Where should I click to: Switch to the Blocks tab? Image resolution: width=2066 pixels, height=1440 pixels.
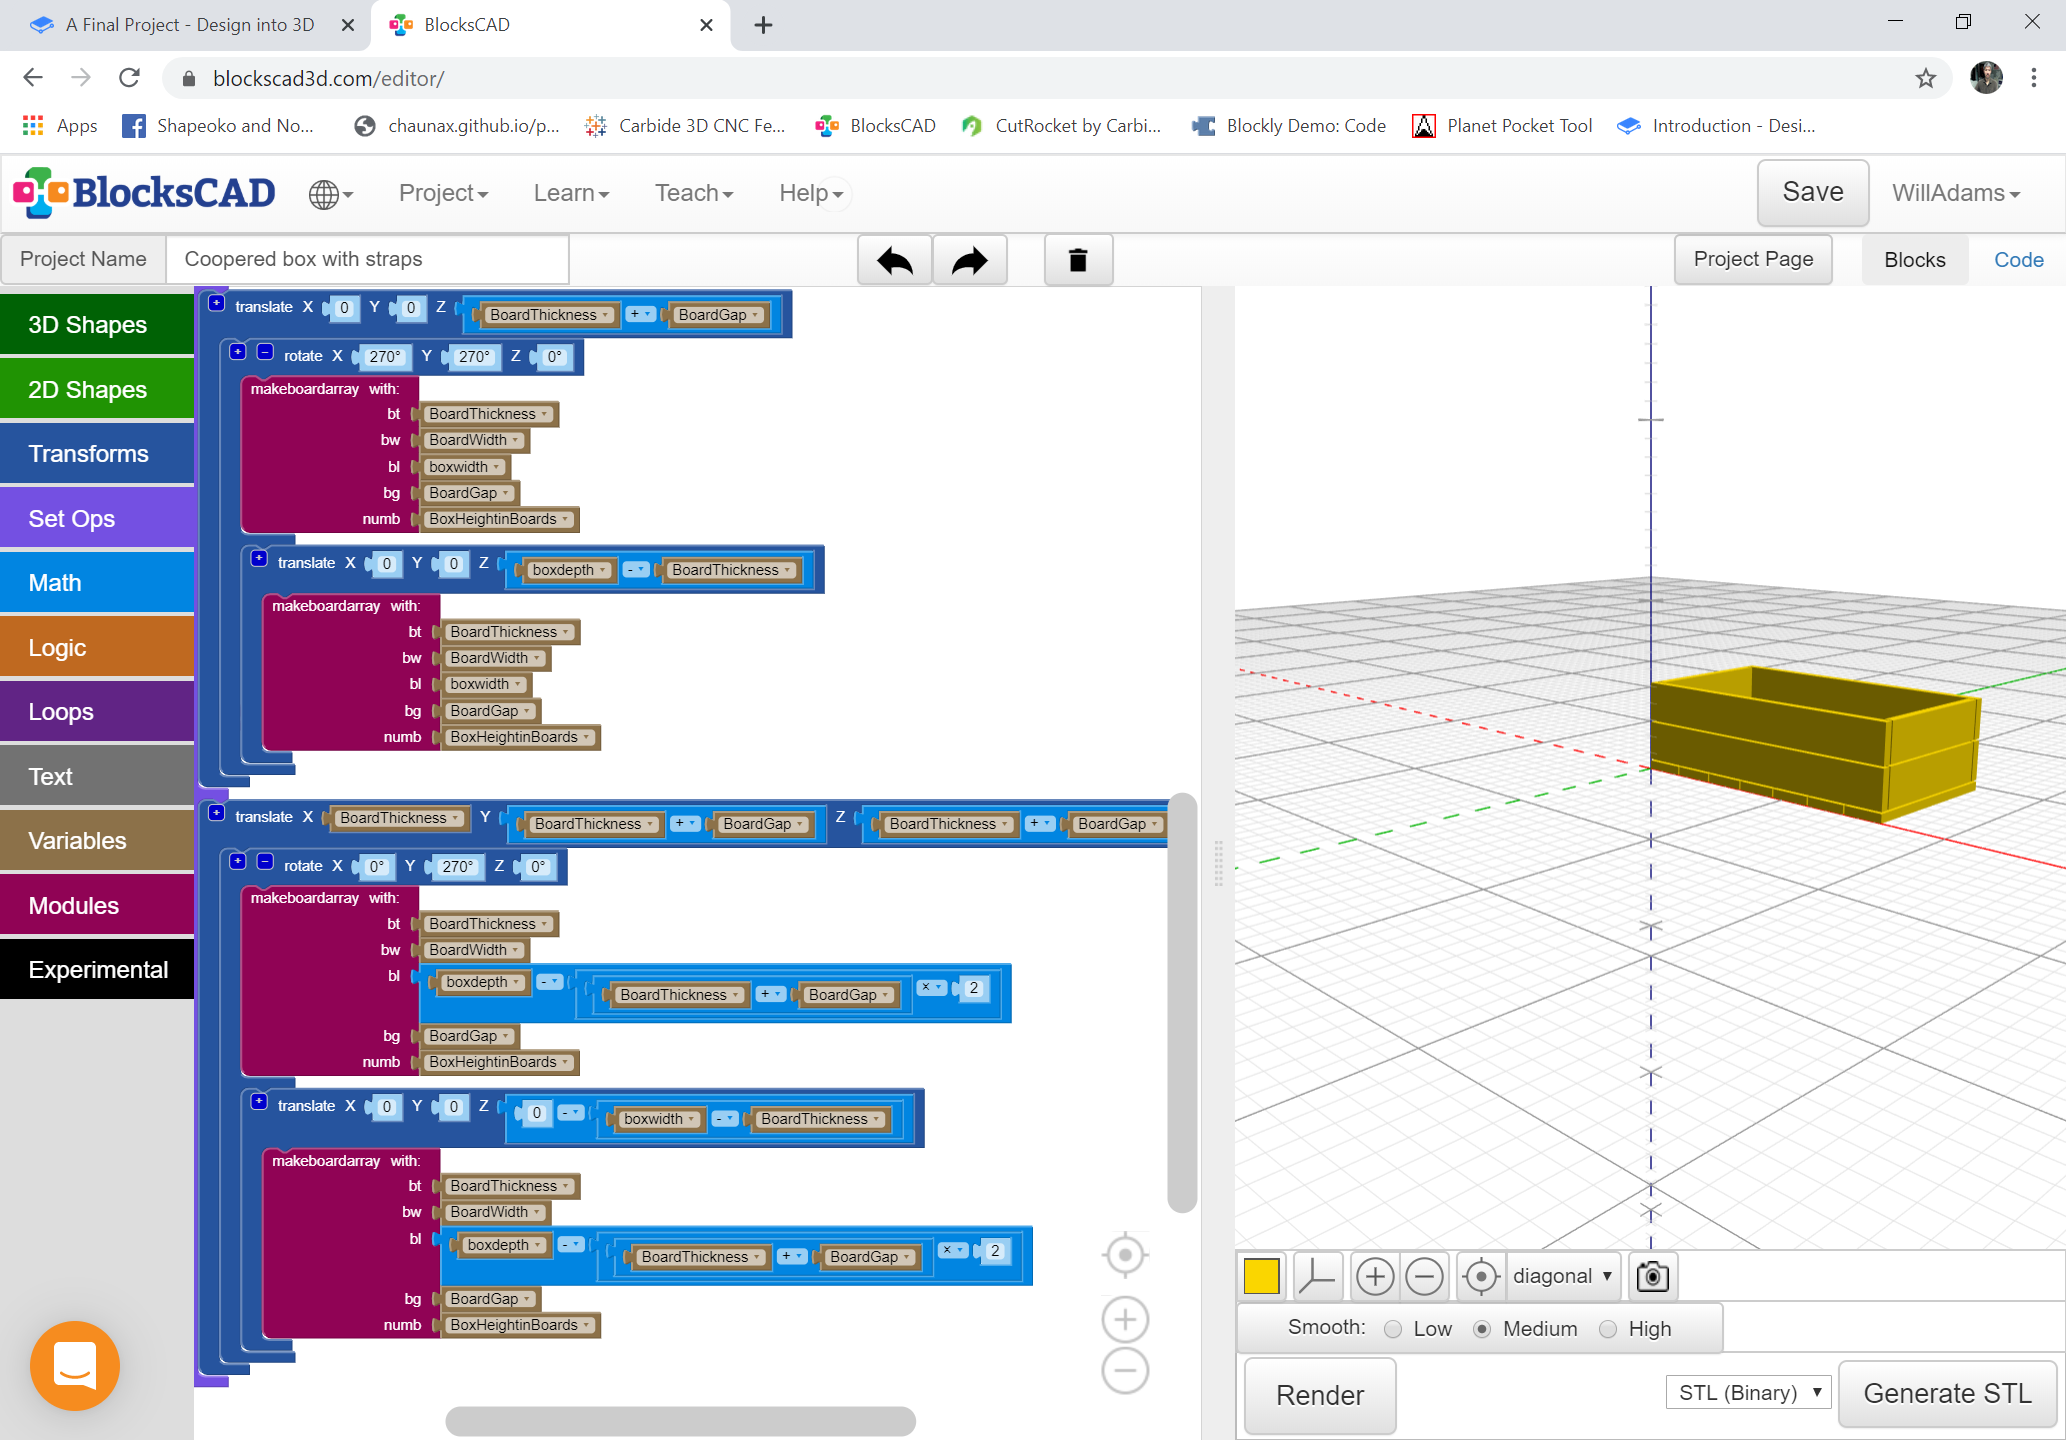click(x=1914, y=260)
